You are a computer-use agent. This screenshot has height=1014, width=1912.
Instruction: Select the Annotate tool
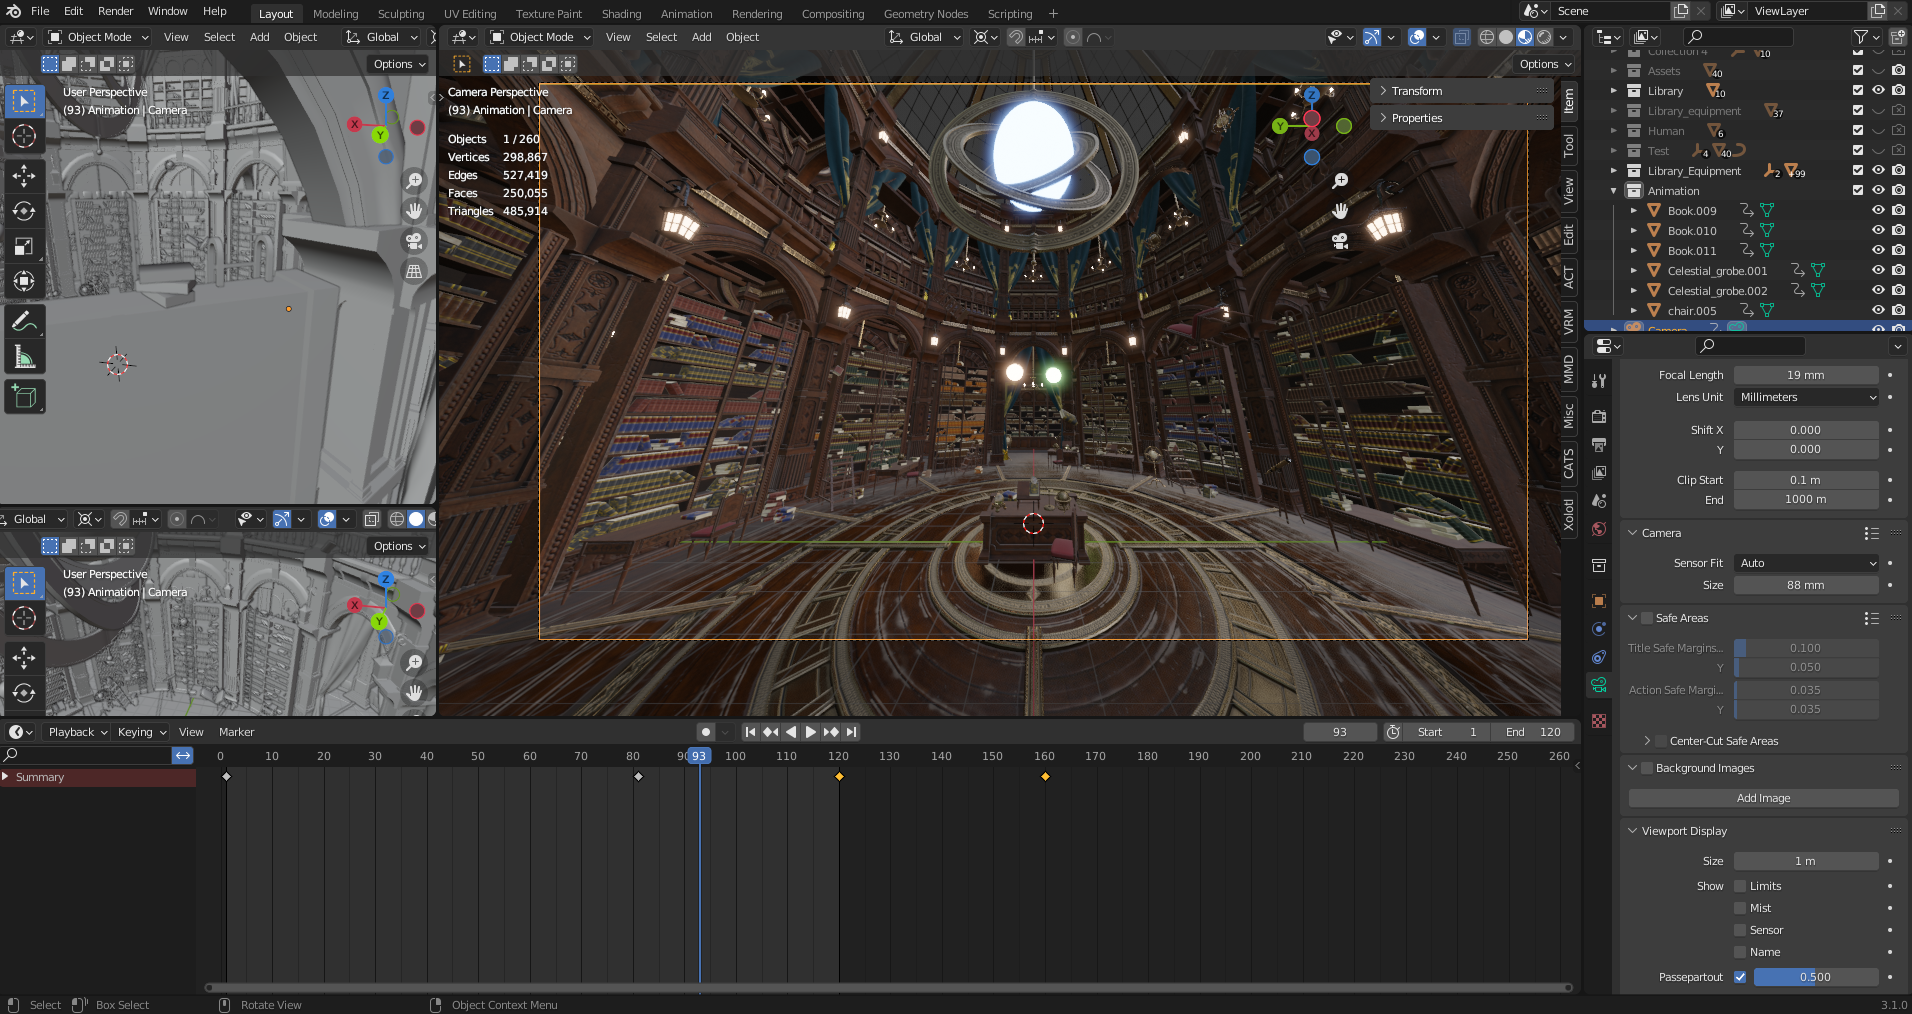pyautogui.click(x=24, y=320)
